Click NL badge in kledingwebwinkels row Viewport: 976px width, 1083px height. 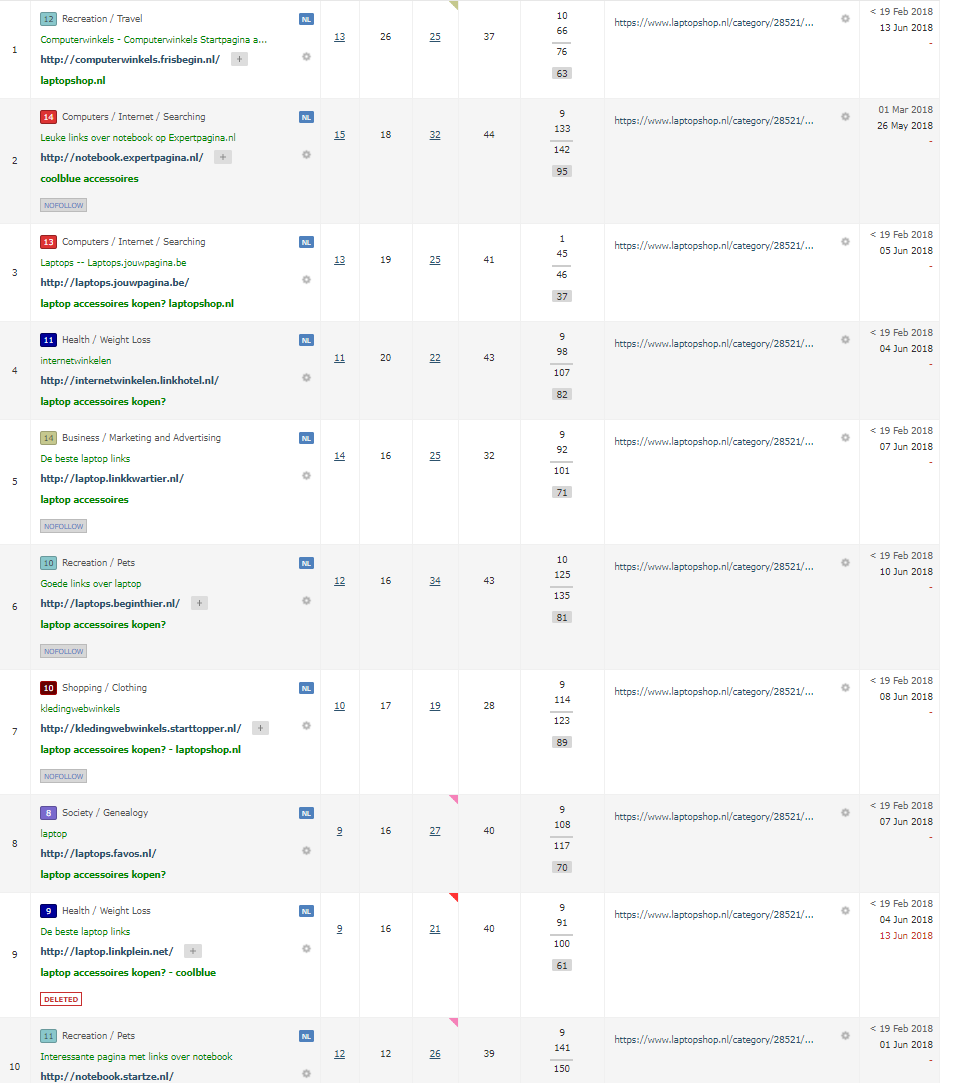tap(306, 688)
